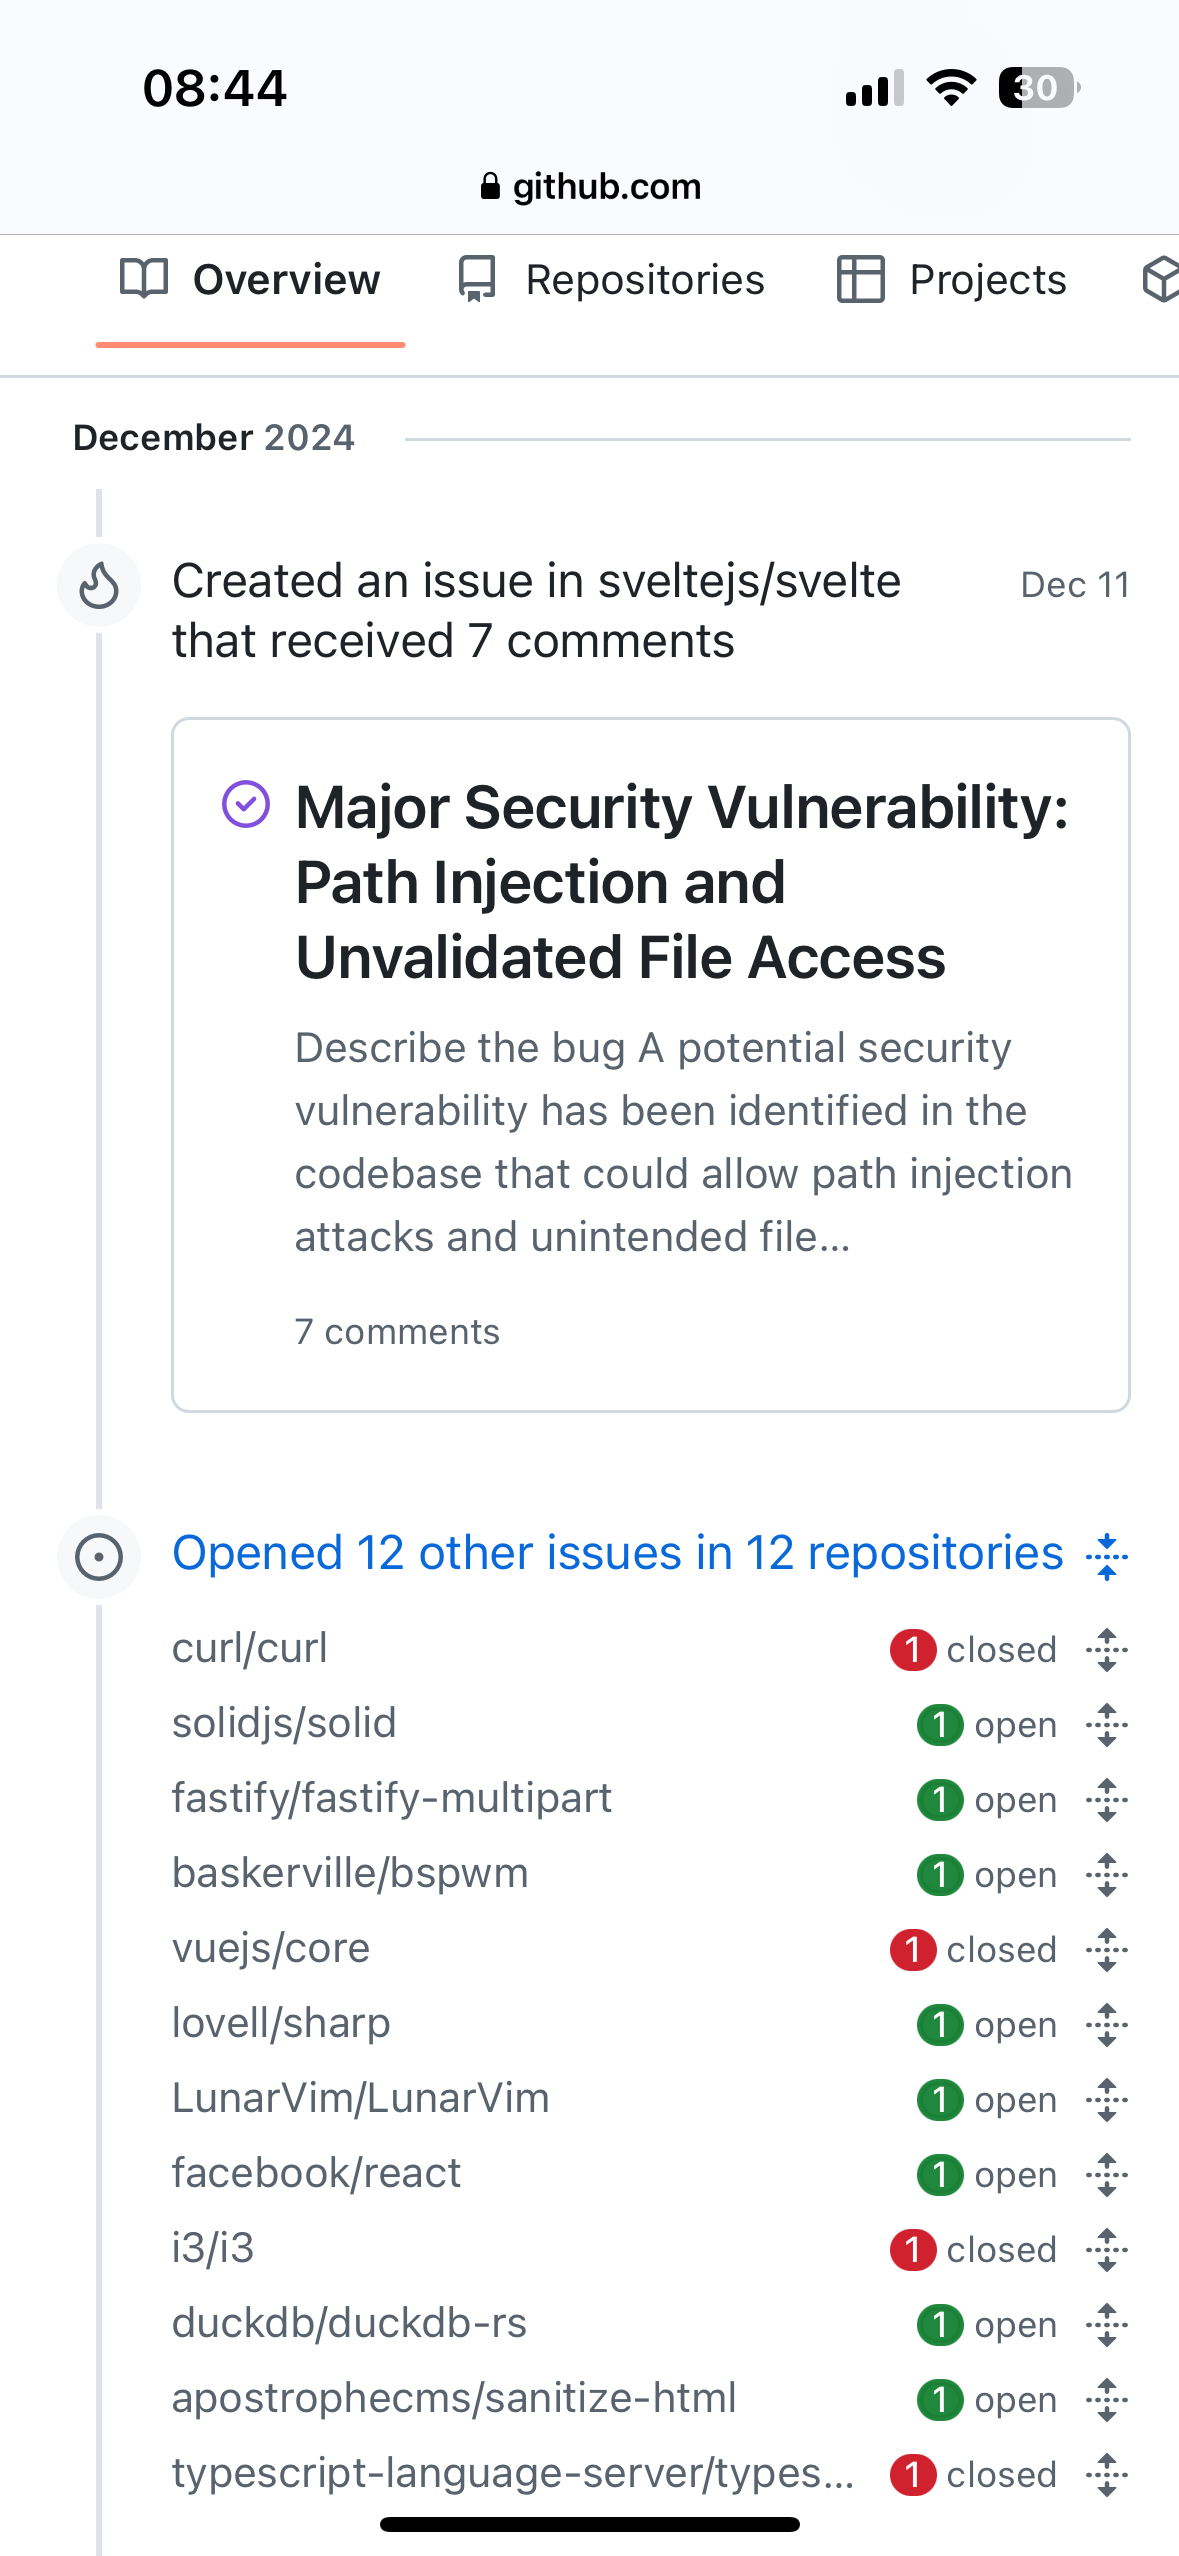Click the Packages cube icon
Screen dimensions: 1179x2556
(x=1160, y=279)
